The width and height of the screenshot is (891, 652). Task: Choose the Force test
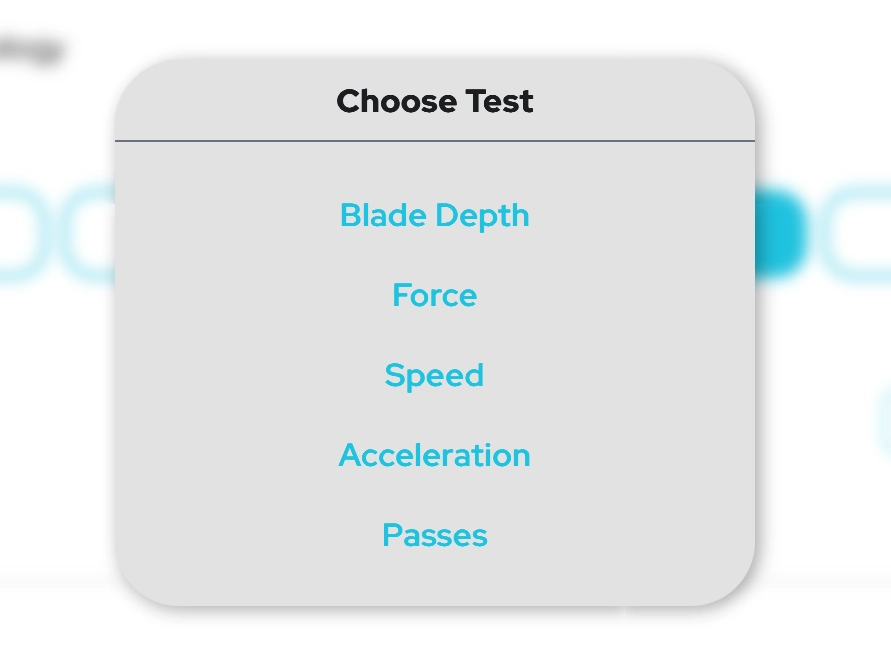pos(434,296)
